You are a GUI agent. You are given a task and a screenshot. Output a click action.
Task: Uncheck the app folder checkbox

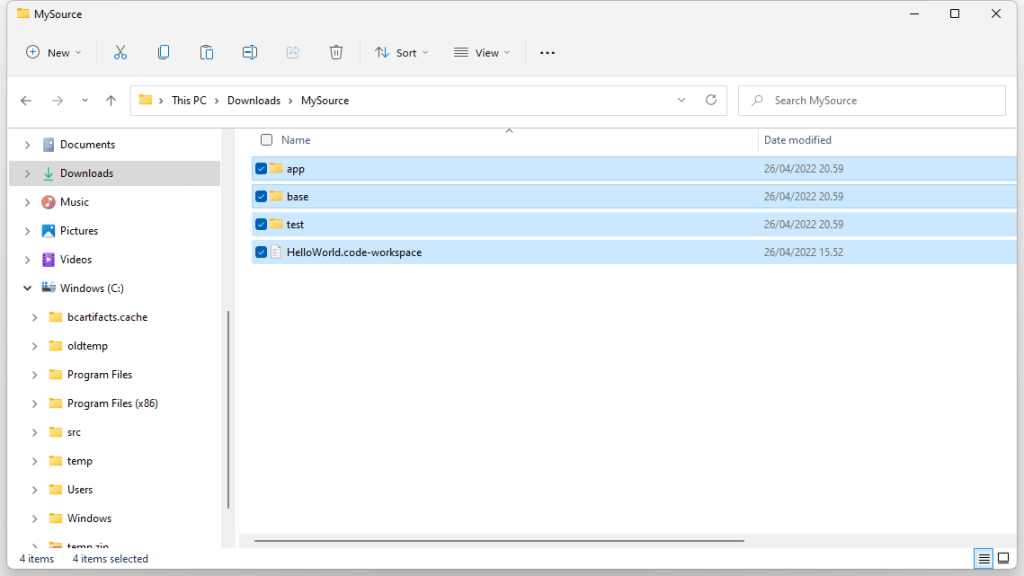tap(261, 169)
